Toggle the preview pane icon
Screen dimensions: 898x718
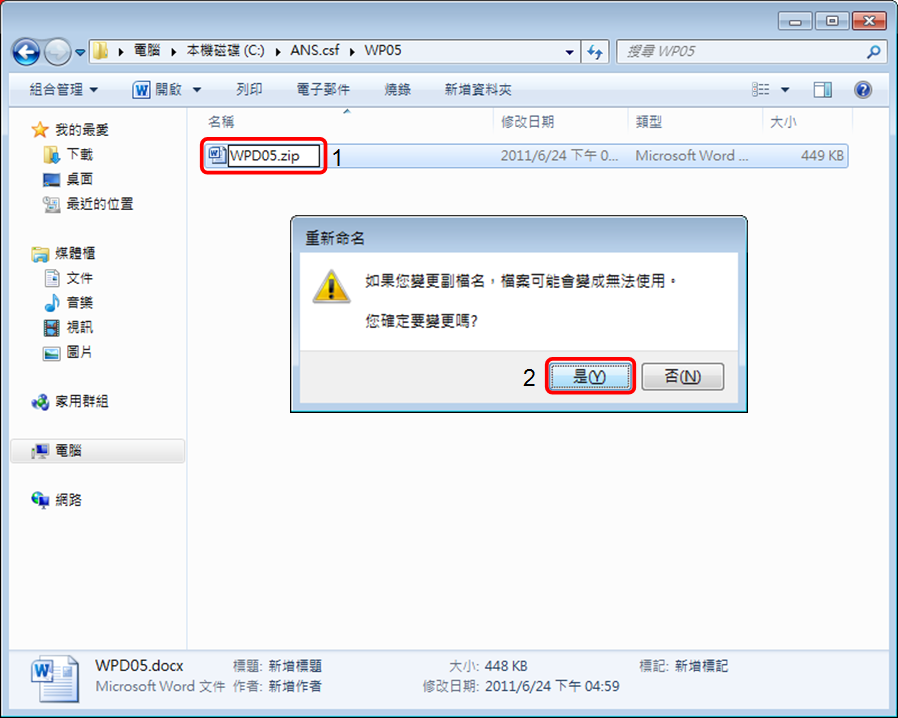coord(822,89)
